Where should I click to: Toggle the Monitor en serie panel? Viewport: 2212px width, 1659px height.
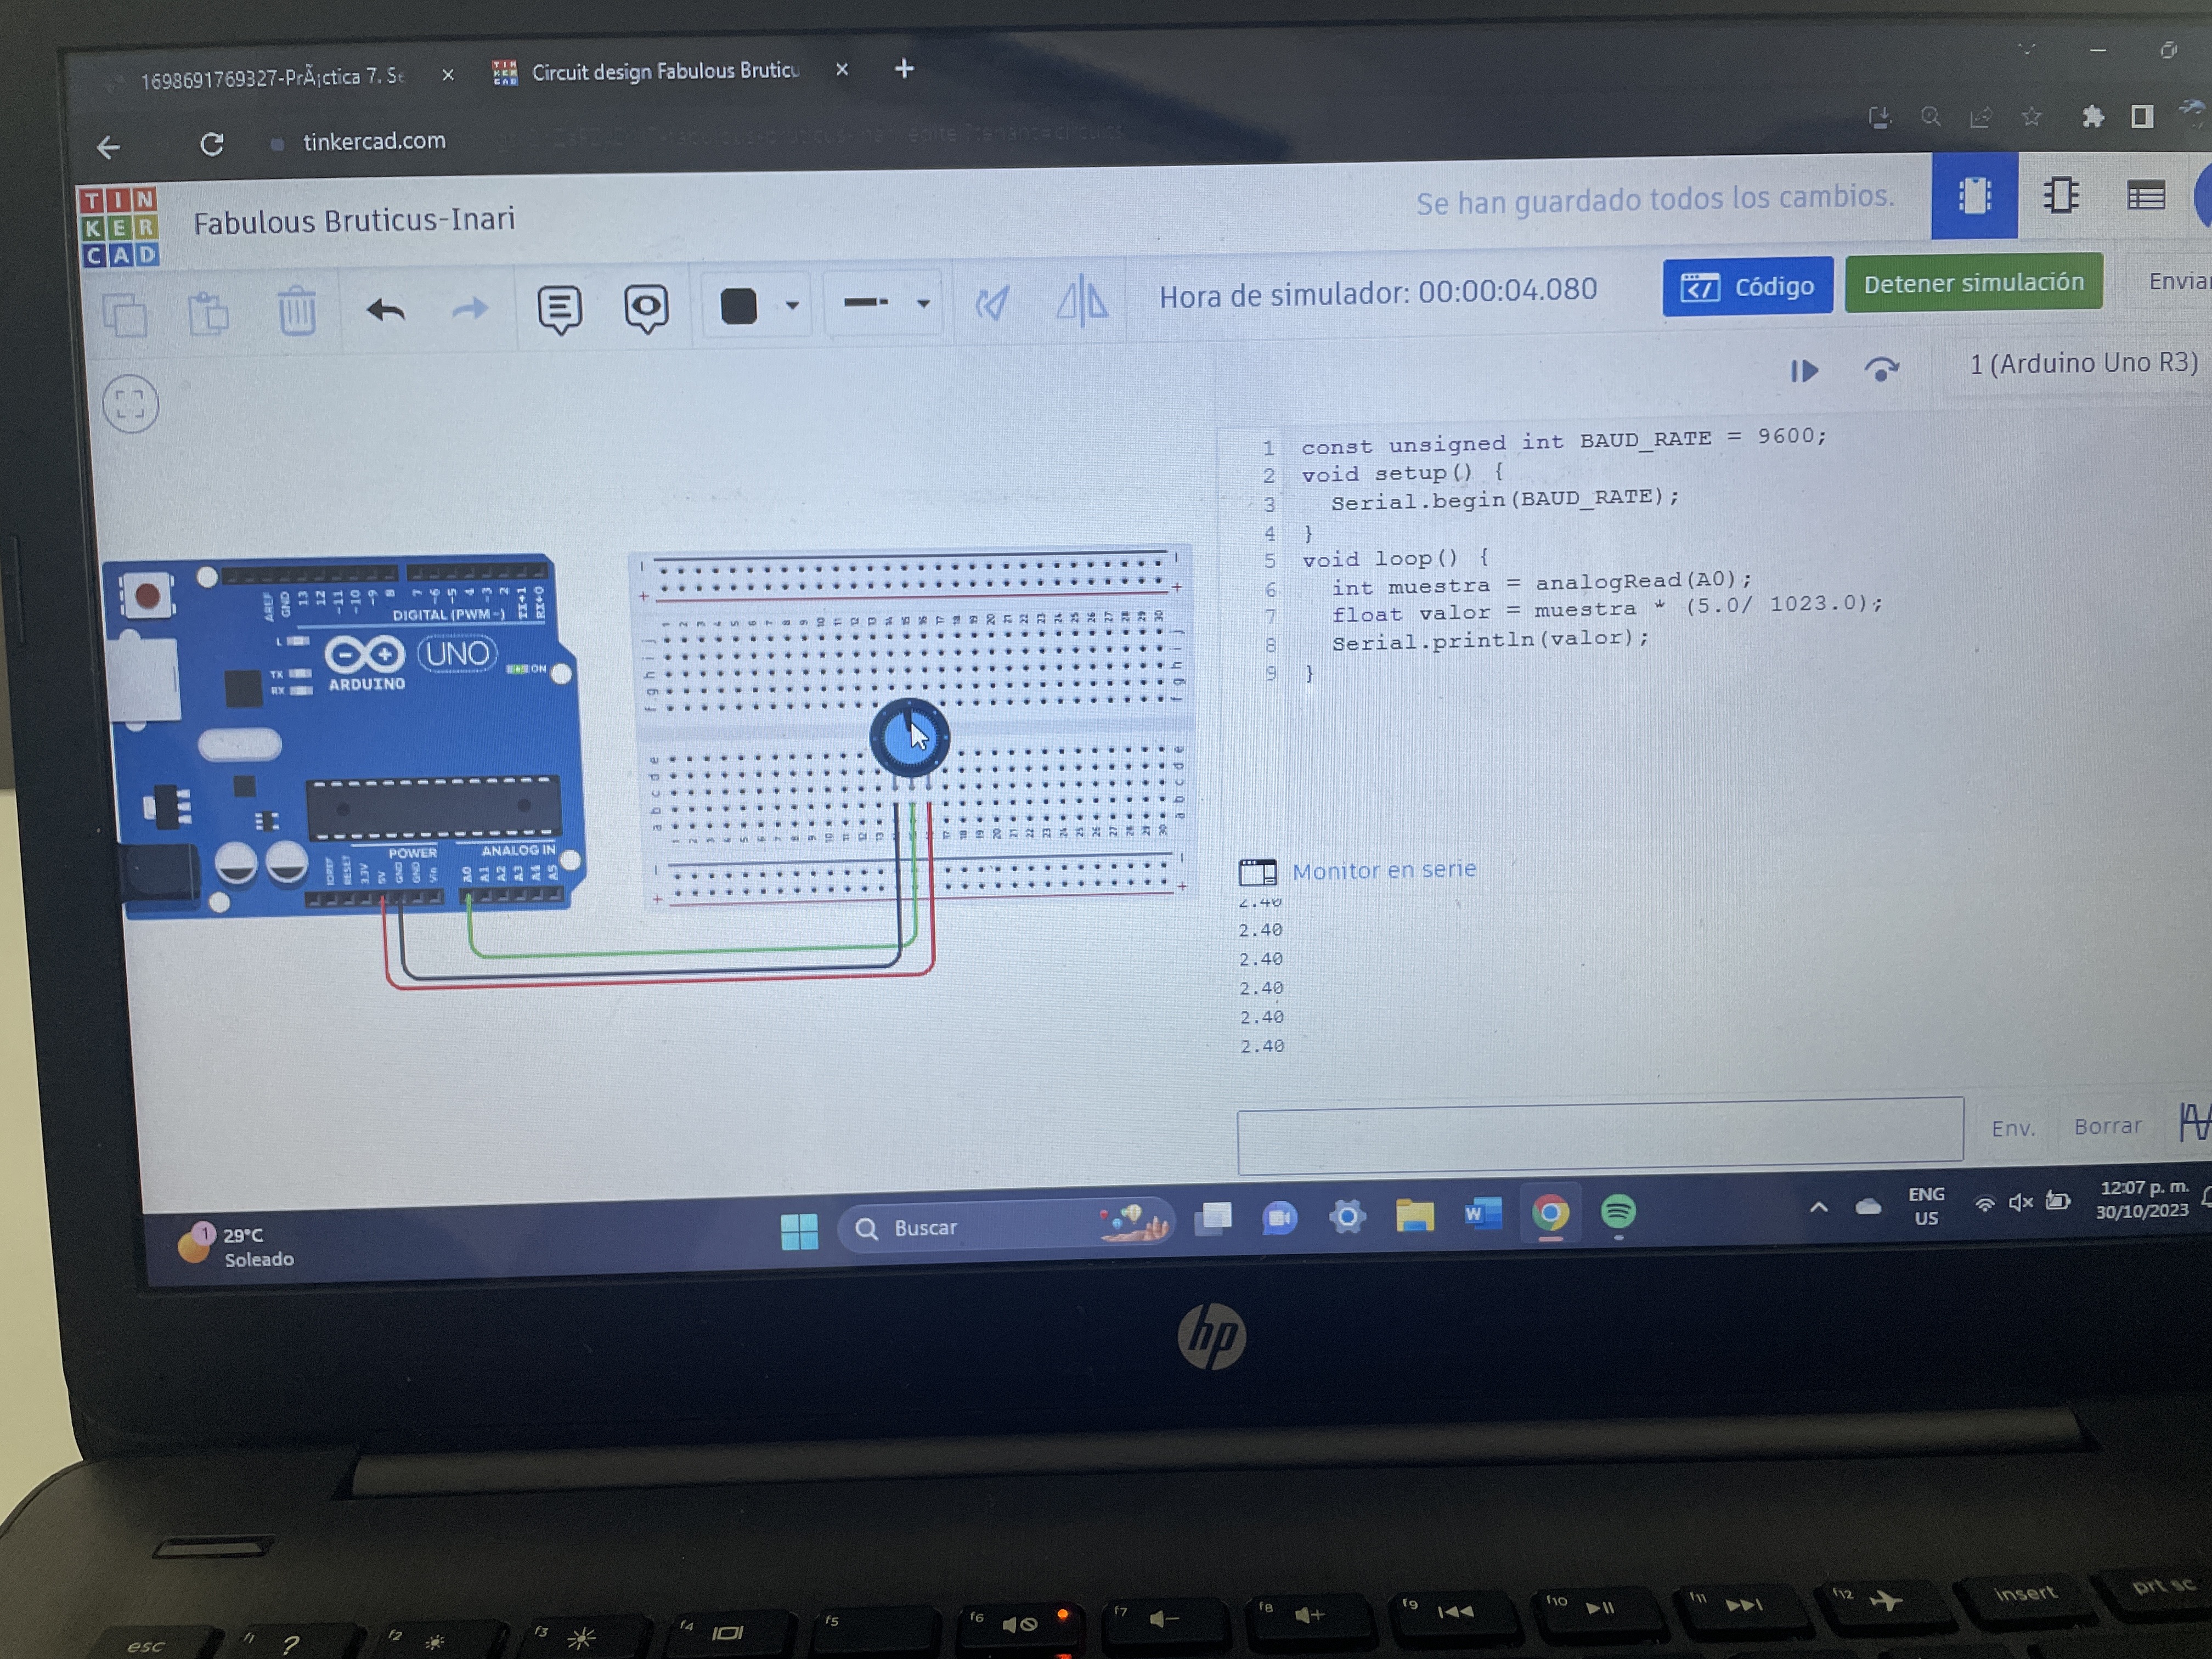[1383, 871]
